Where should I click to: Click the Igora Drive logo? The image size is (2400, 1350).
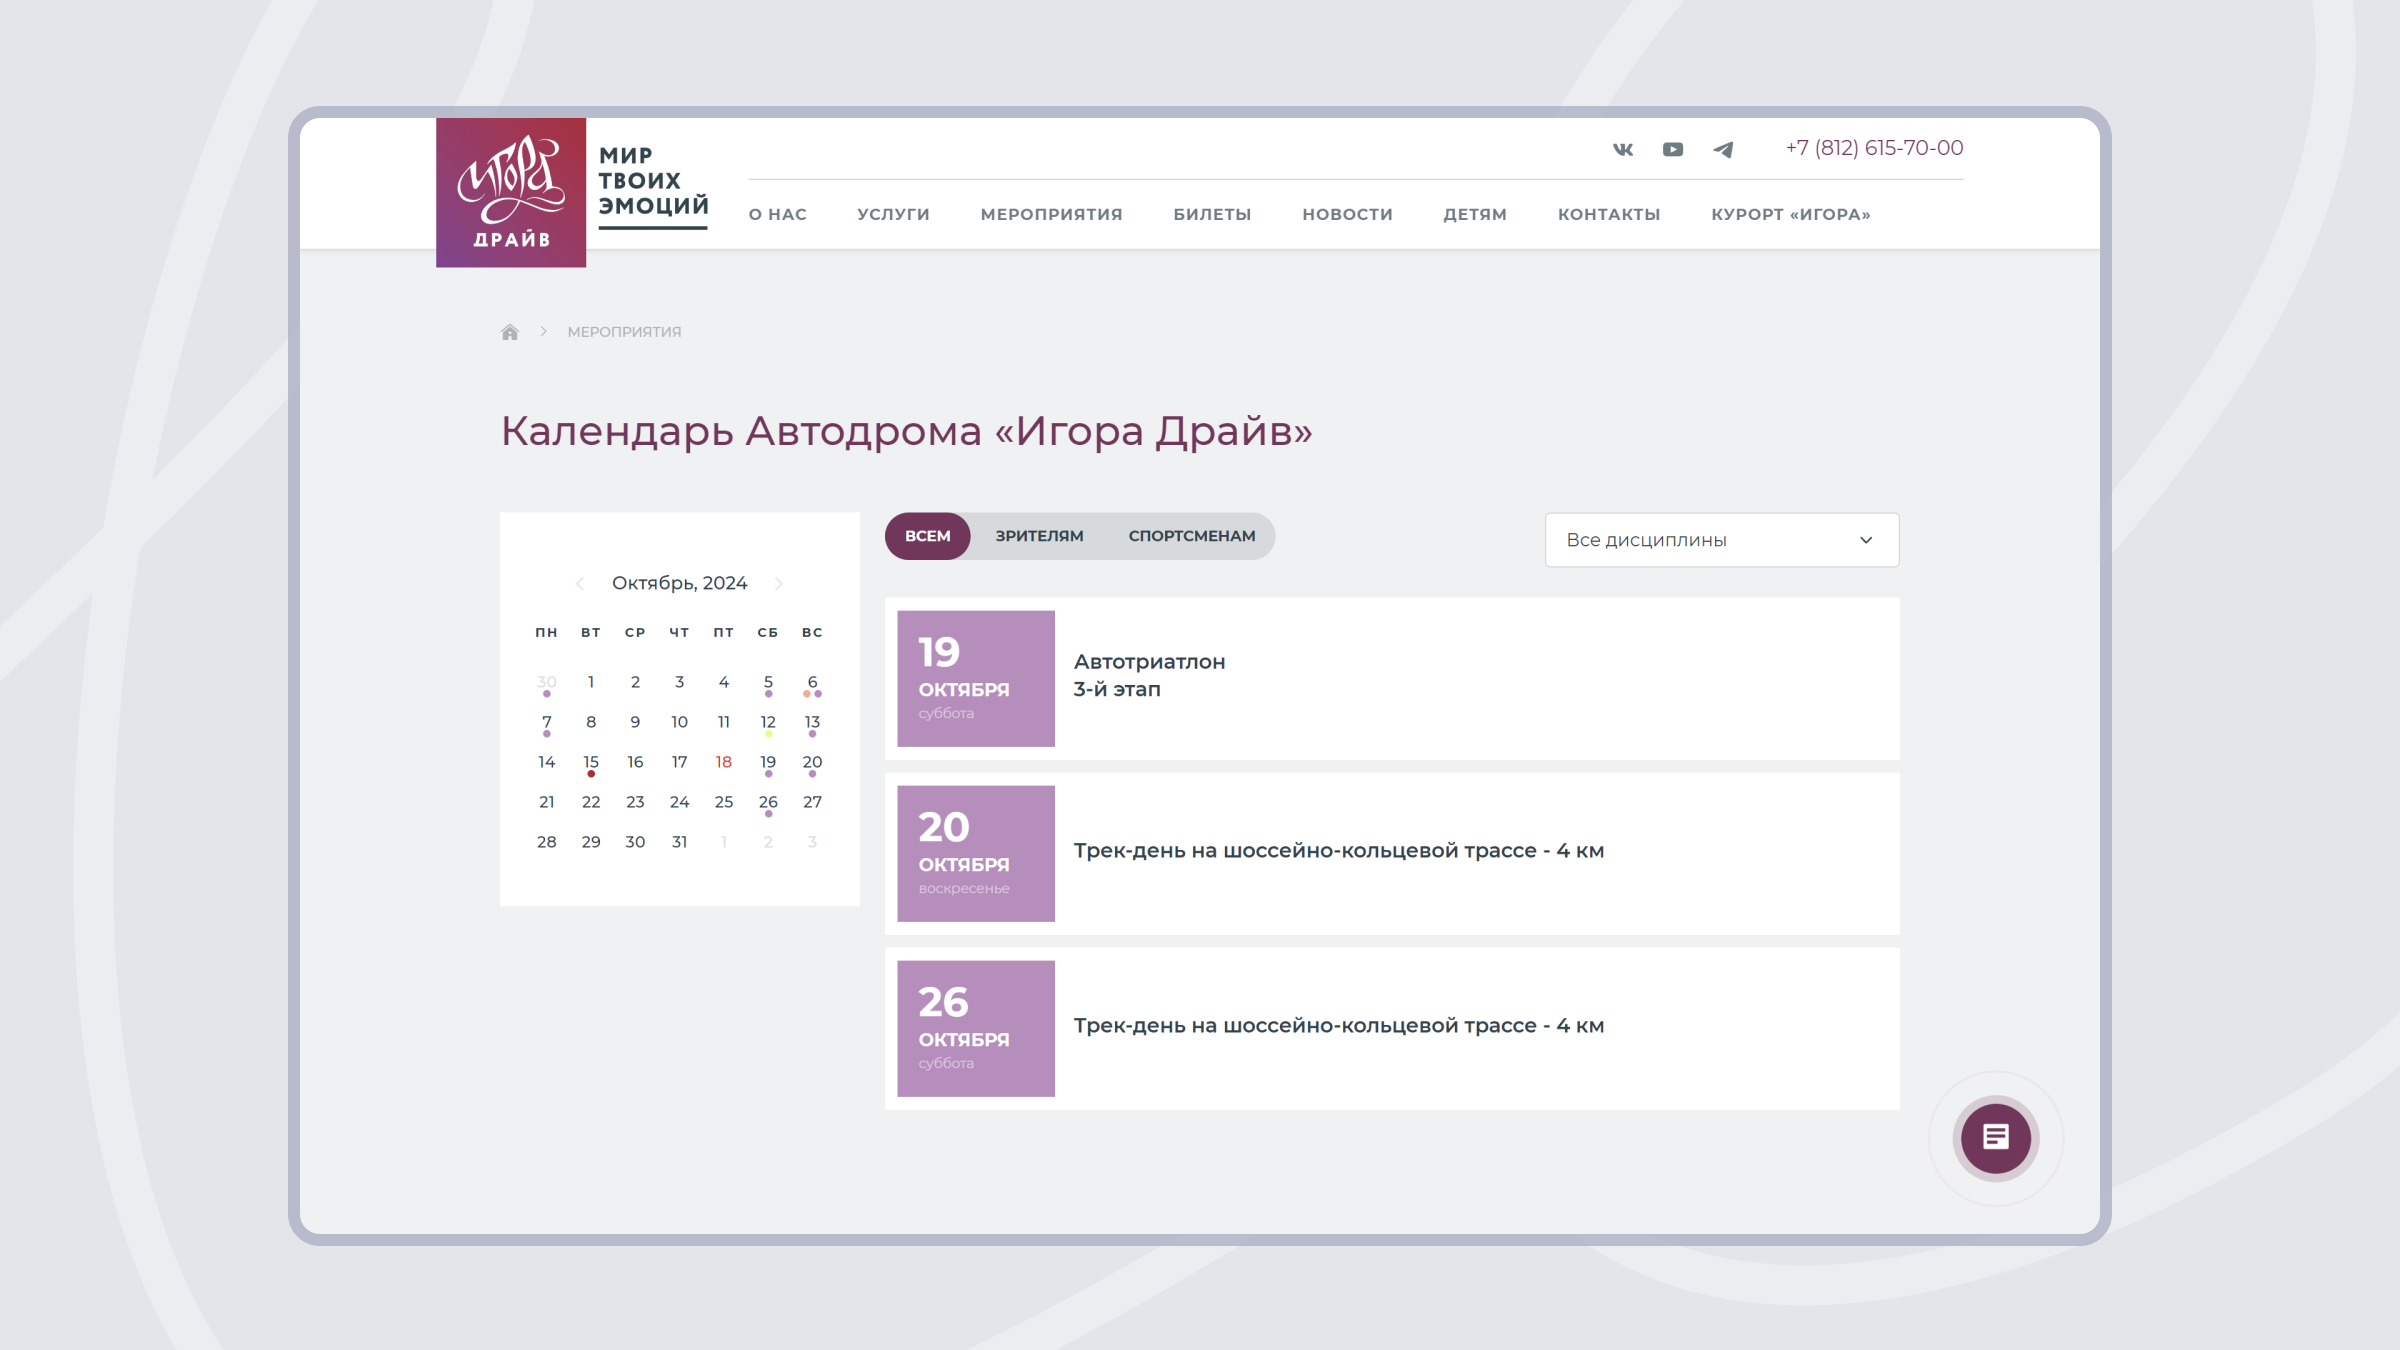tap(511, 192)
